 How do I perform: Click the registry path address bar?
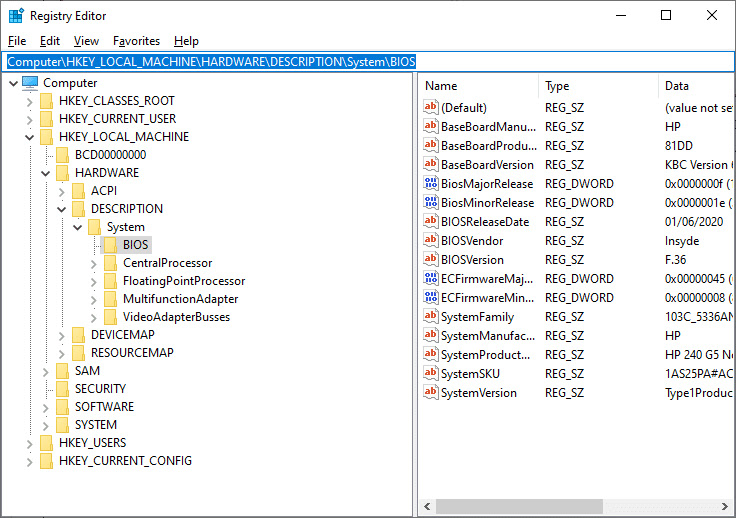pos(368,62)
